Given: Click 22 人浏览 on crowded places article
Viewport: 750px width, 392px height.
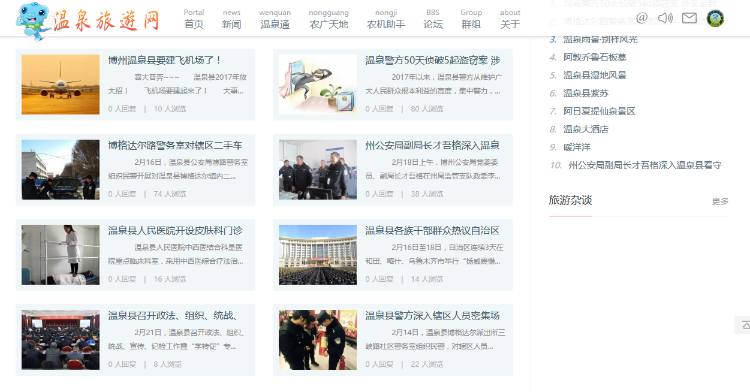Looking at the screenshot, I should pos(427,364).
